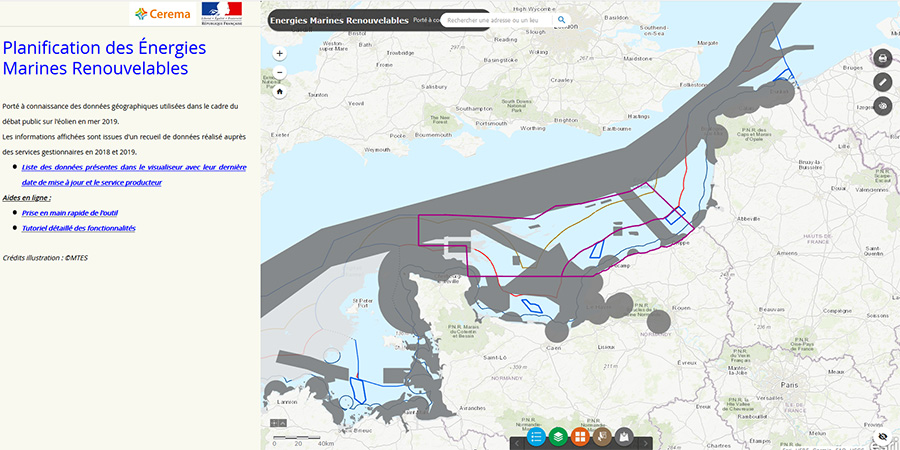Zoom out of the map
This screenshot has height=450, width=900.
tap(279, 72)
